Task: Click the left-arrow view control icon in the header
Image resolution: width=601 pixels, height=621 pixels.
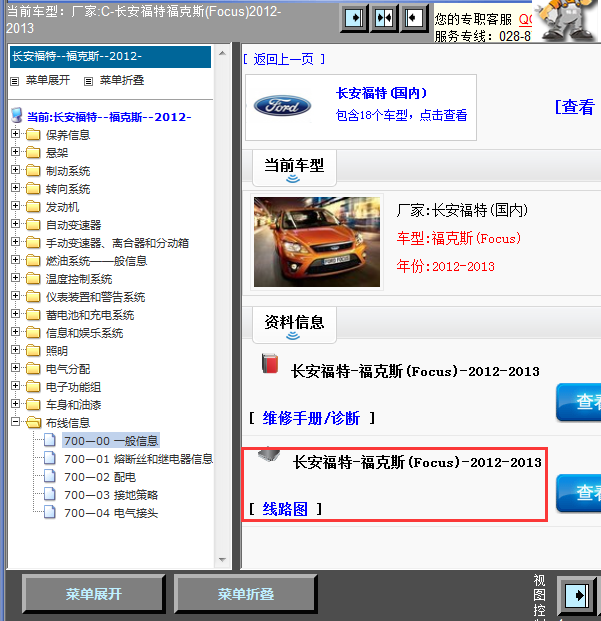Action: click(414, 18)
